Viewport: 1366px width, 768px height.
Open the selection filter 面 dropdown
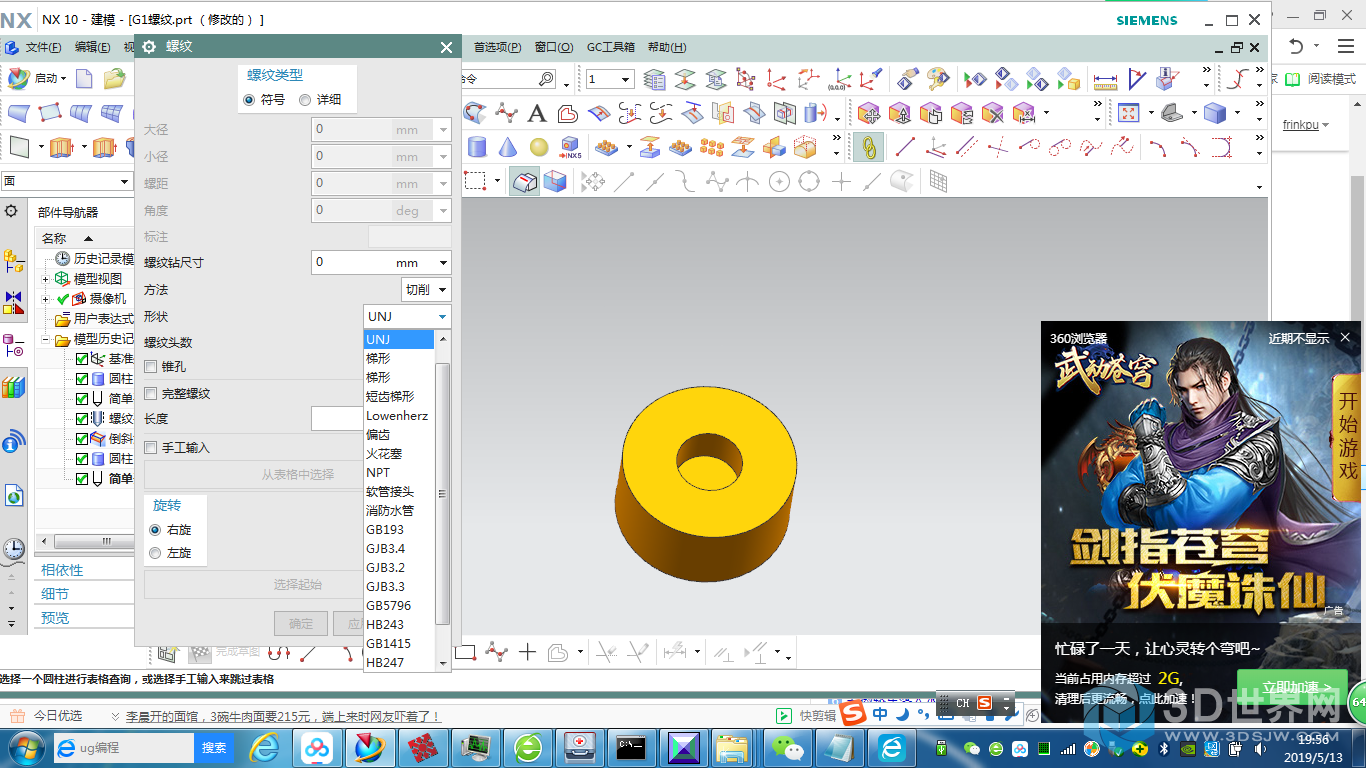point(67,181)
